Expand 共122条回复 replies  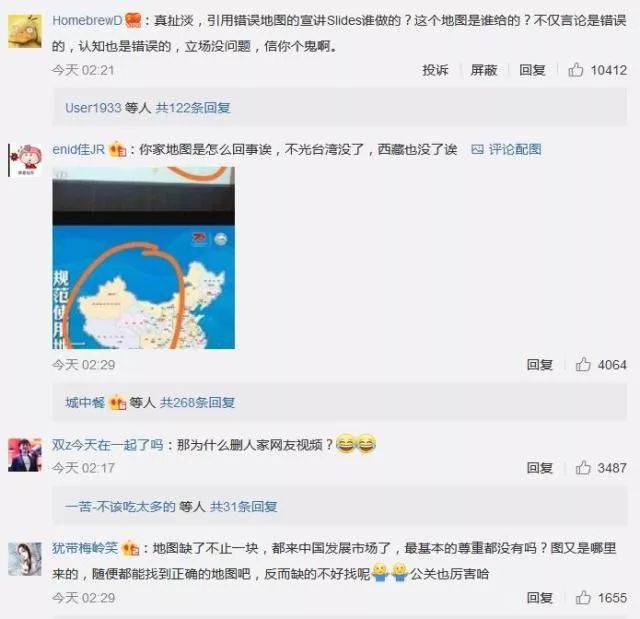click(x=193, y=108)
